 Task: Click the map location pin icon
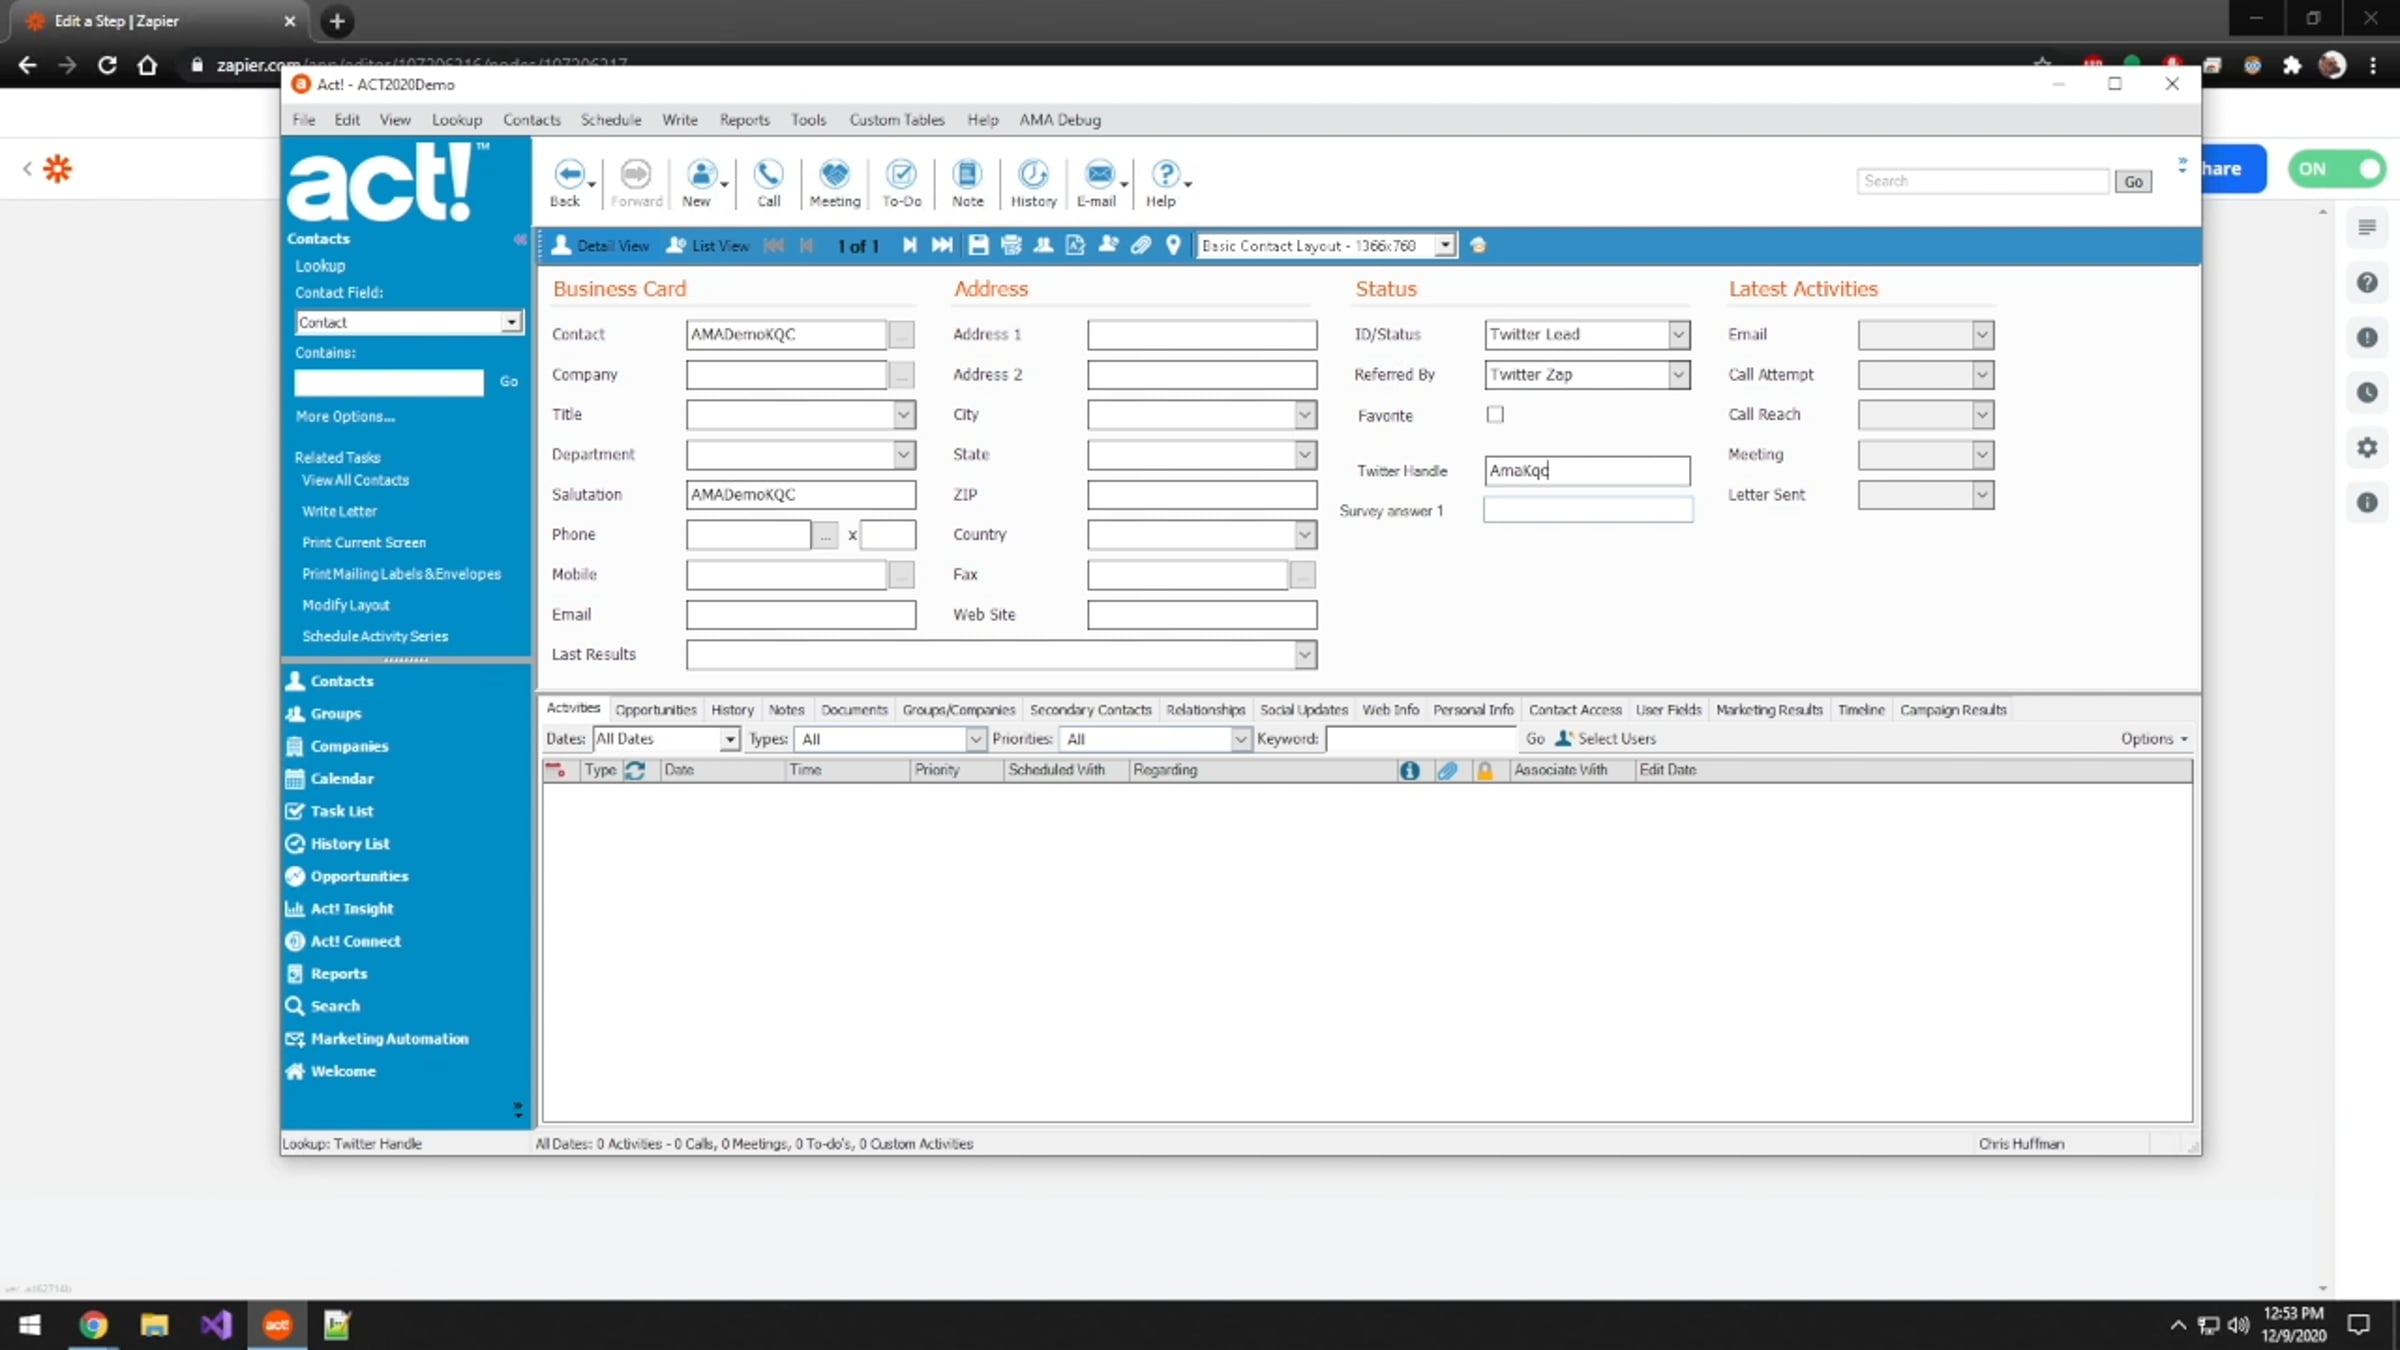point(1173,245)
